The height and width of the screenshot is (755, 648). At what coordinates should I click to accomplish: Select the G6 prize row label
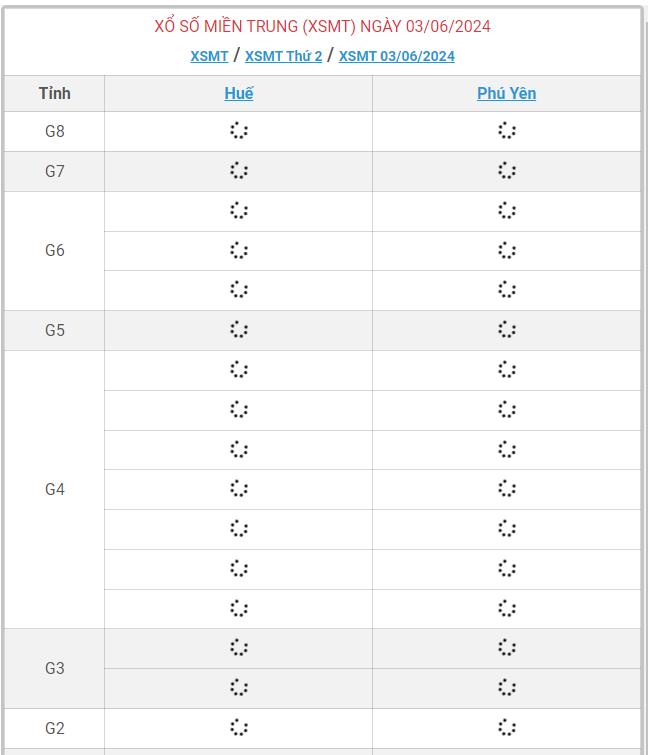54,250
